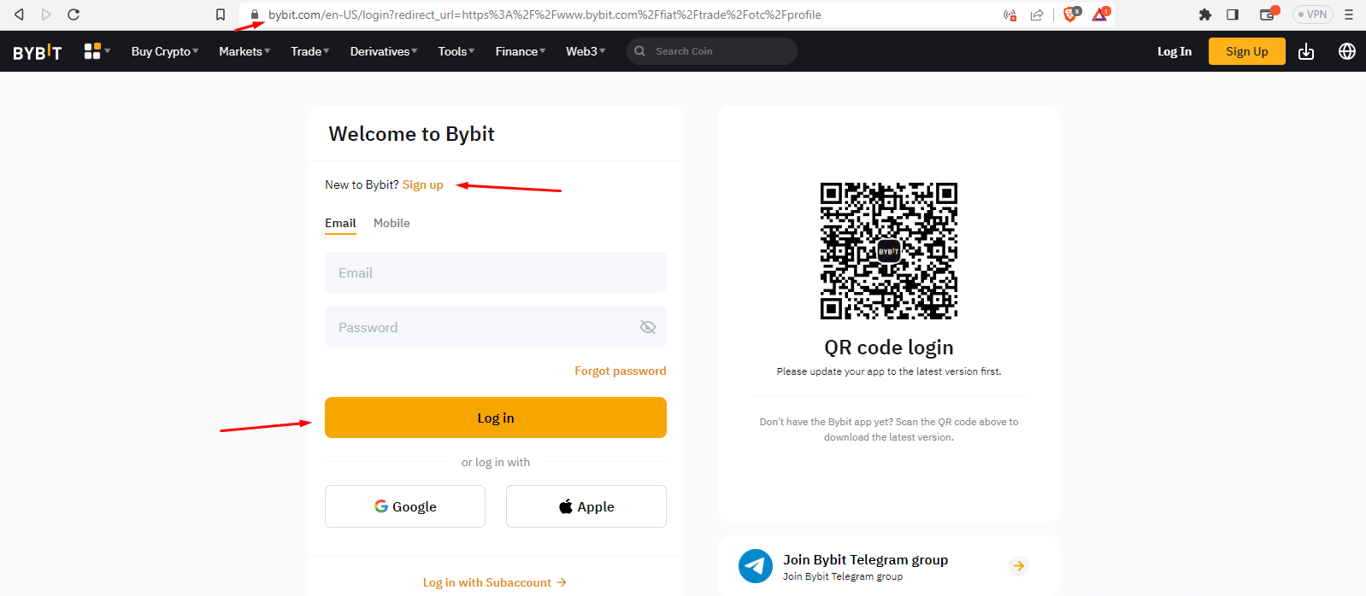Open the language globe icon
Image resolution: width=1366 pixels, height=596 pixels.
pyautogui.click(x=1347, y=52)
